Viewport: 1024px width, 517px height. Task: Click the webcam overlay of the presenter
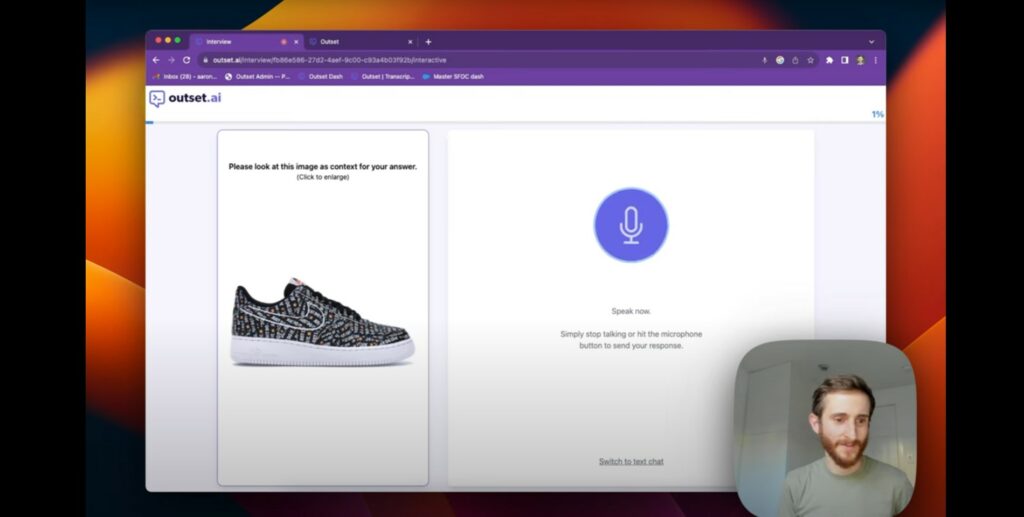pyautogui.click(x=825, y=428)
